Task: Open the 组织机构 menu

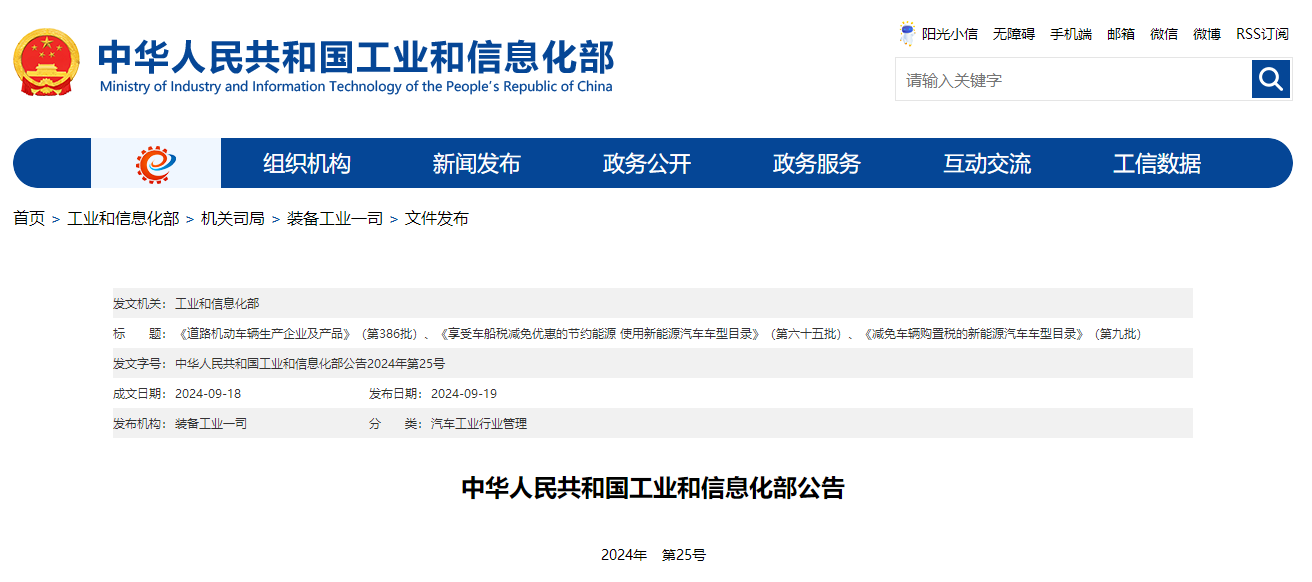Action: [x=306, y=163]
